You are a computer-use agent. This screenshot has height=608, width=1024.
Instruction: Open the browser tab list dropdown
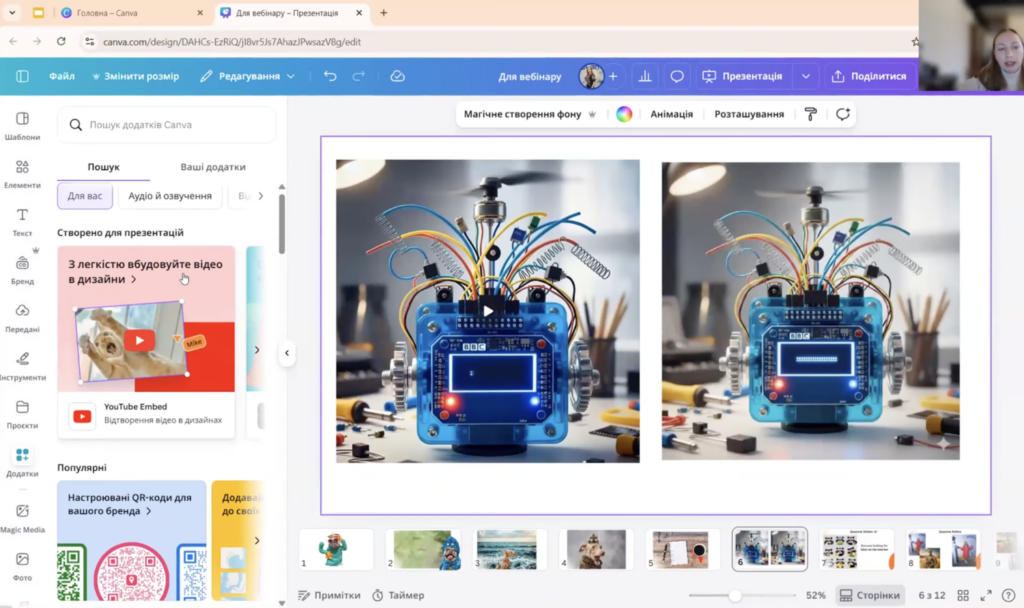pyautogui.click(x=12, y=12)
